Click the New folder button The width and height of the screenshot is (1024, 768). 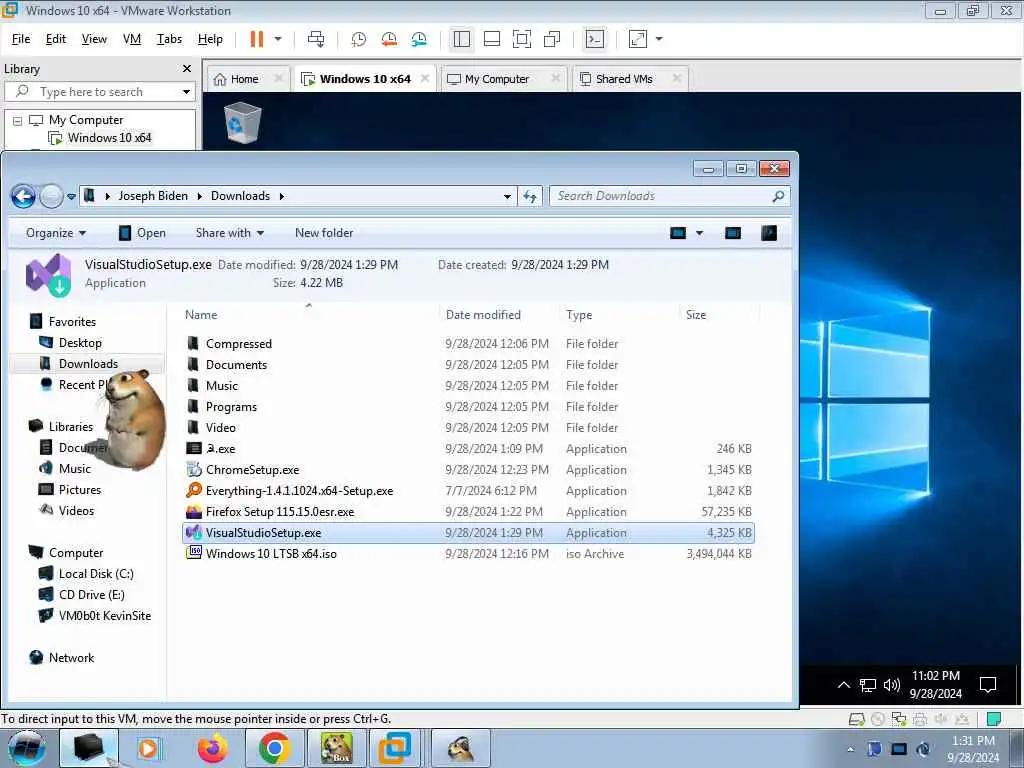click(x=324, y=233)
